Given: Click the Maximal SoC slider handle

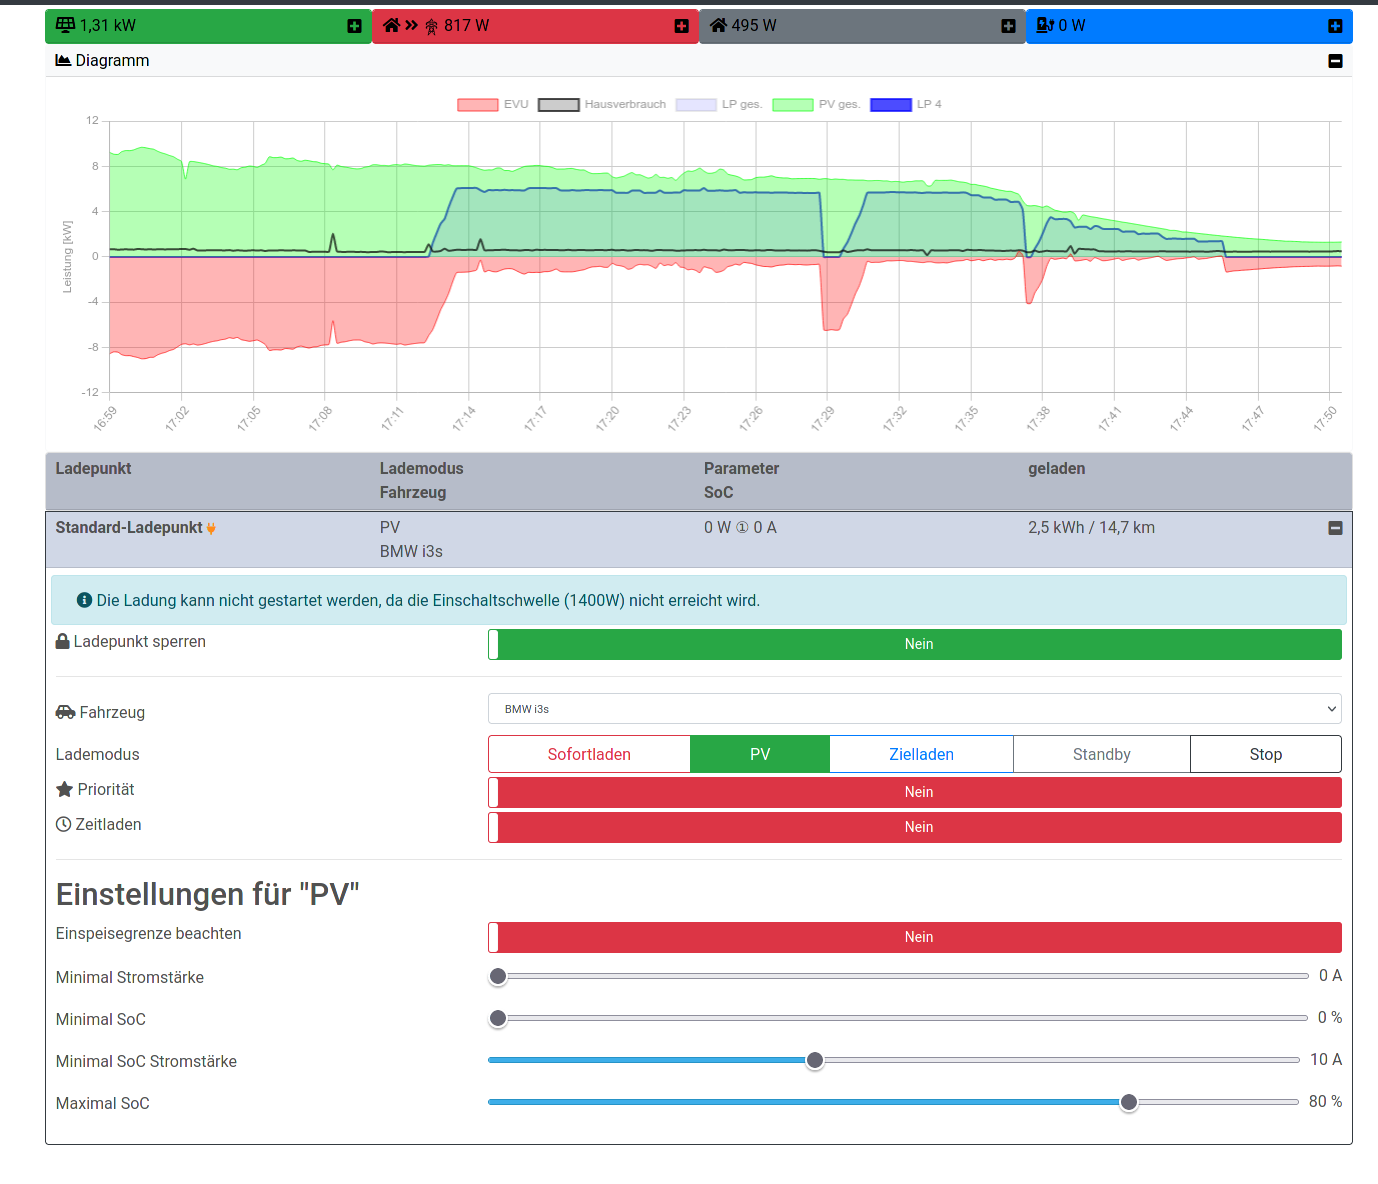Looking at the screenshot, I should click(x=1129, y=1102).
